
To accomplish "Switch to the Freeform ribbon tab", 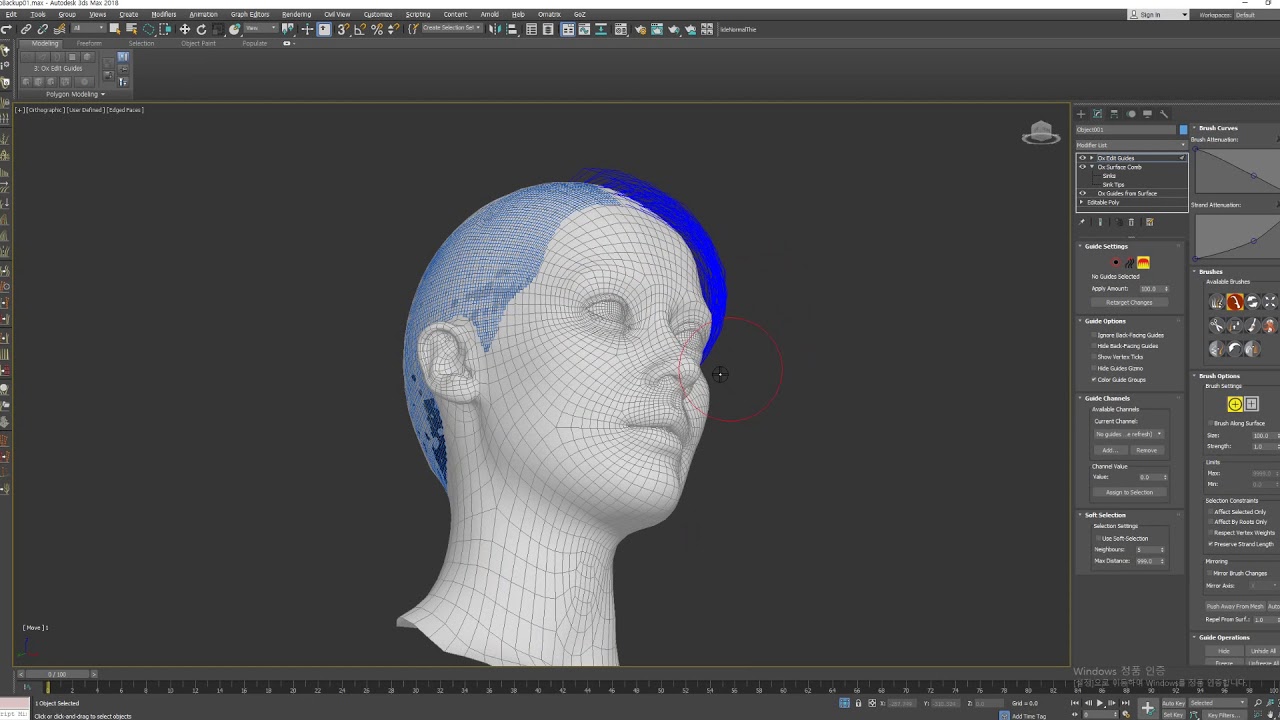I will click(x=89, y=43).
